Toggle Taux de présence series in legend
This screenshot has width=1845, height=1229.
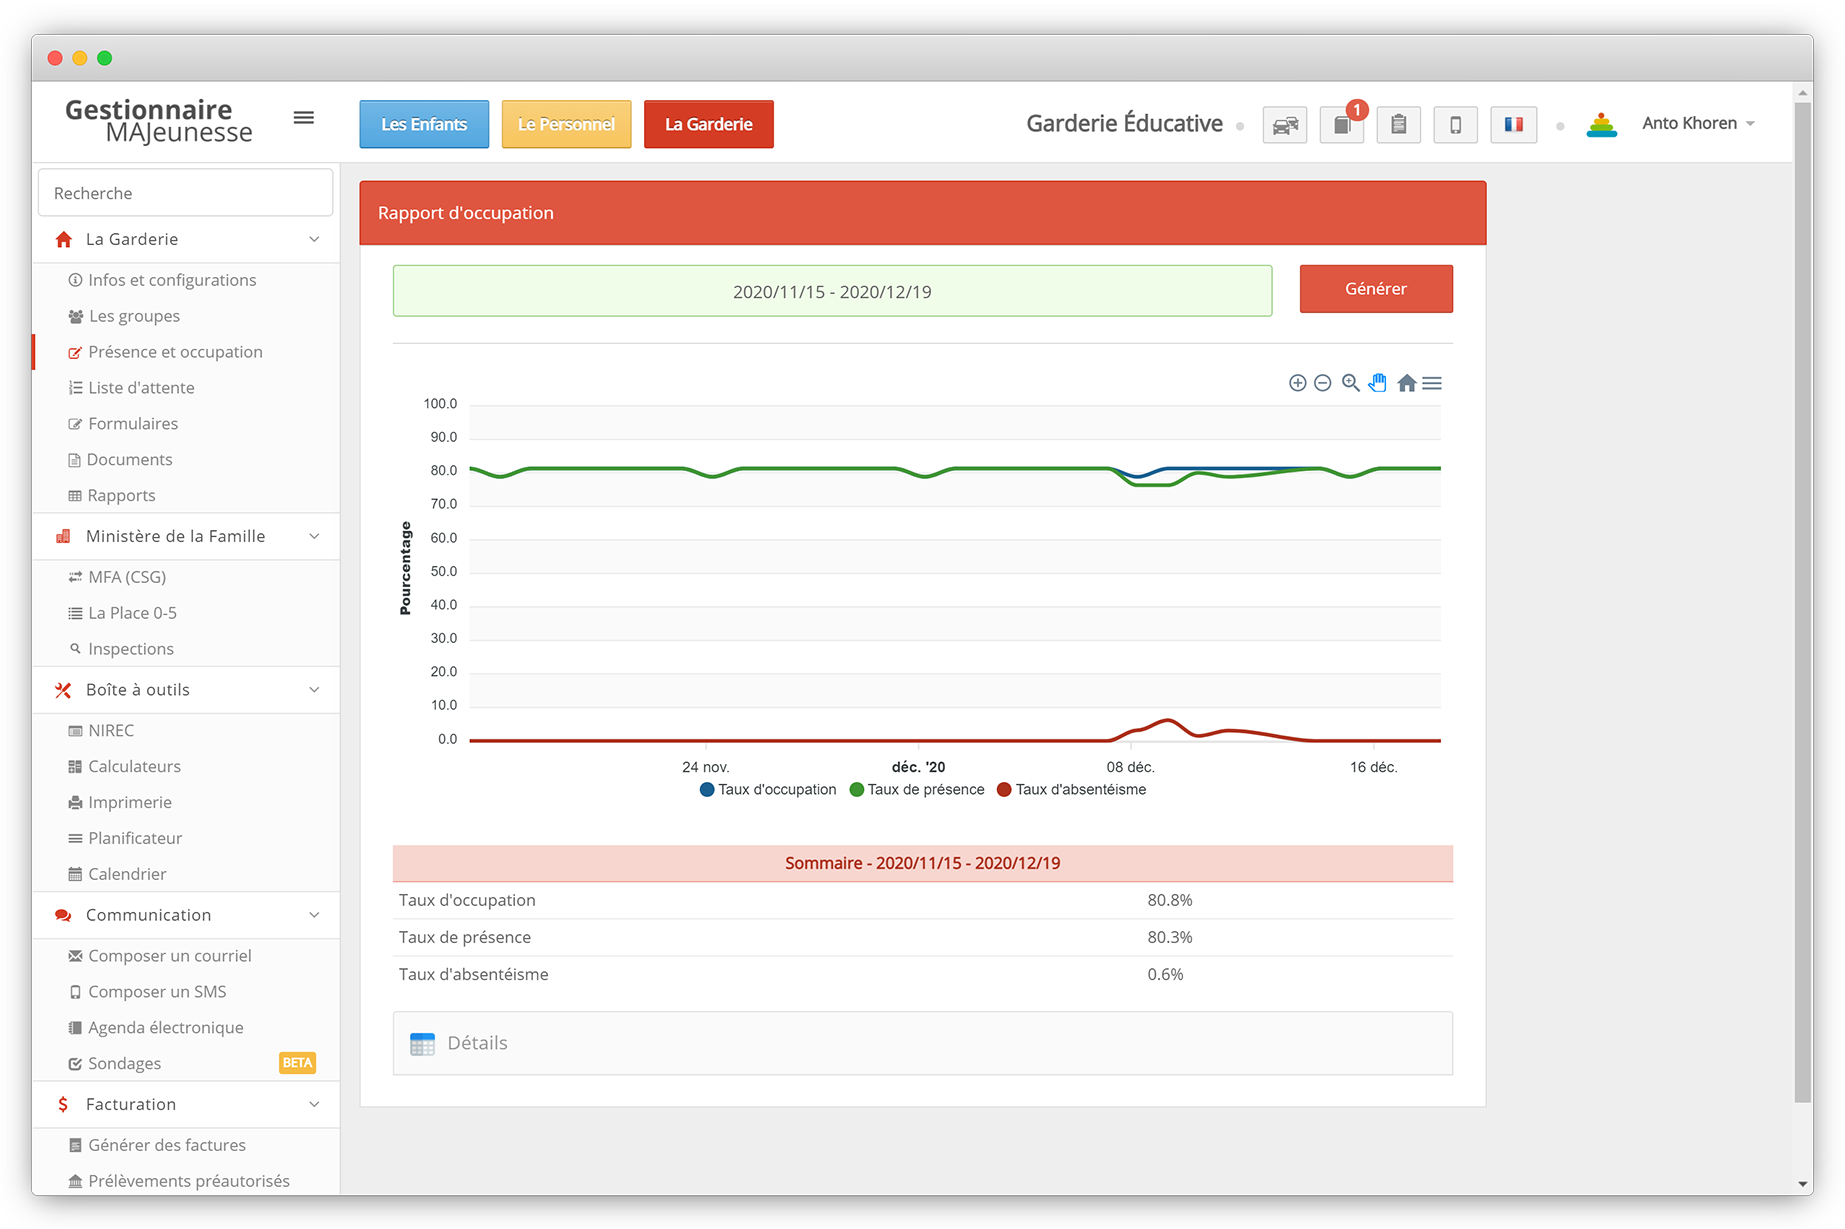917,790
